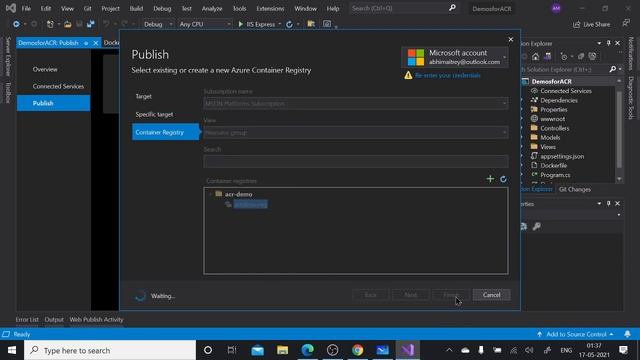640x360 pixels.
Task: Open the Debug configuration dropdown
Action: point(158,24)
